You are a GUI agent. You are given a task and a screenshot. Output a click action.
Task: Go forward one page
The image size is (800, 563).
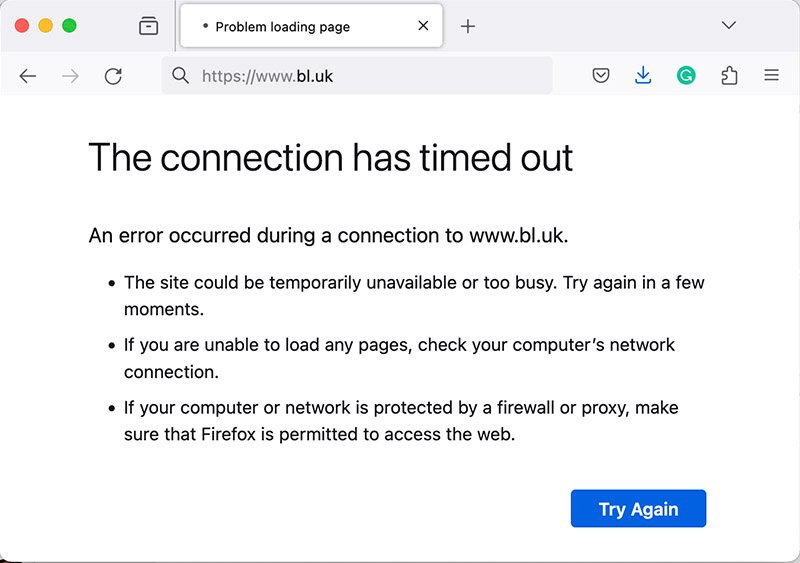coord(70,76)
